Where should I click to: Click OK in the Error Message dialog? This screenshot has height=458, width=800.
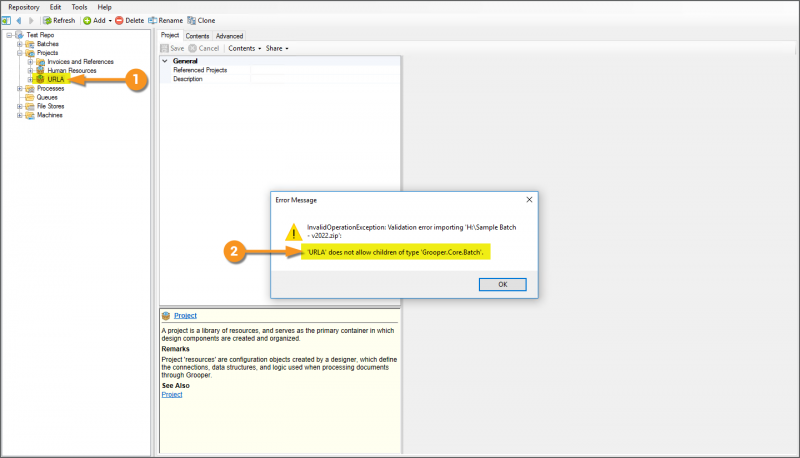503,285
